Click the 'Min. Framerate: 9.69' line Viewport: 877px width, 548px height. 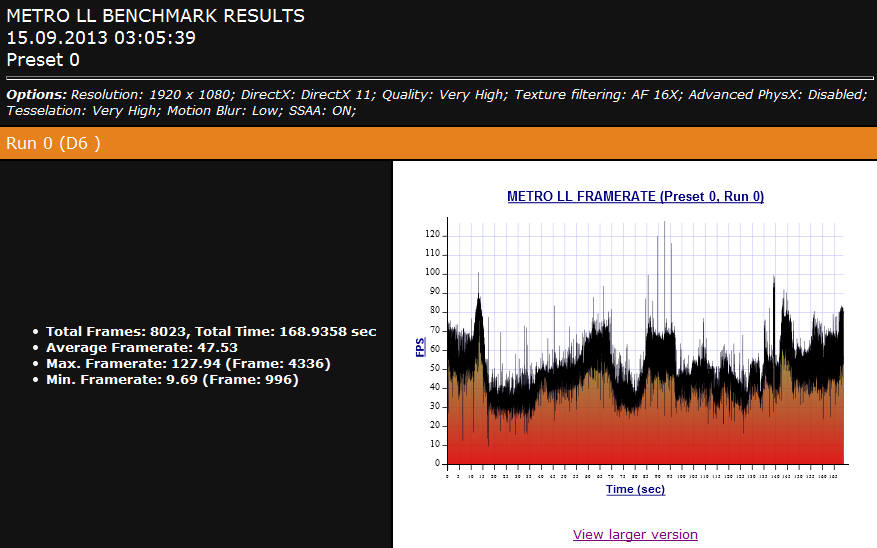point(172,380)
